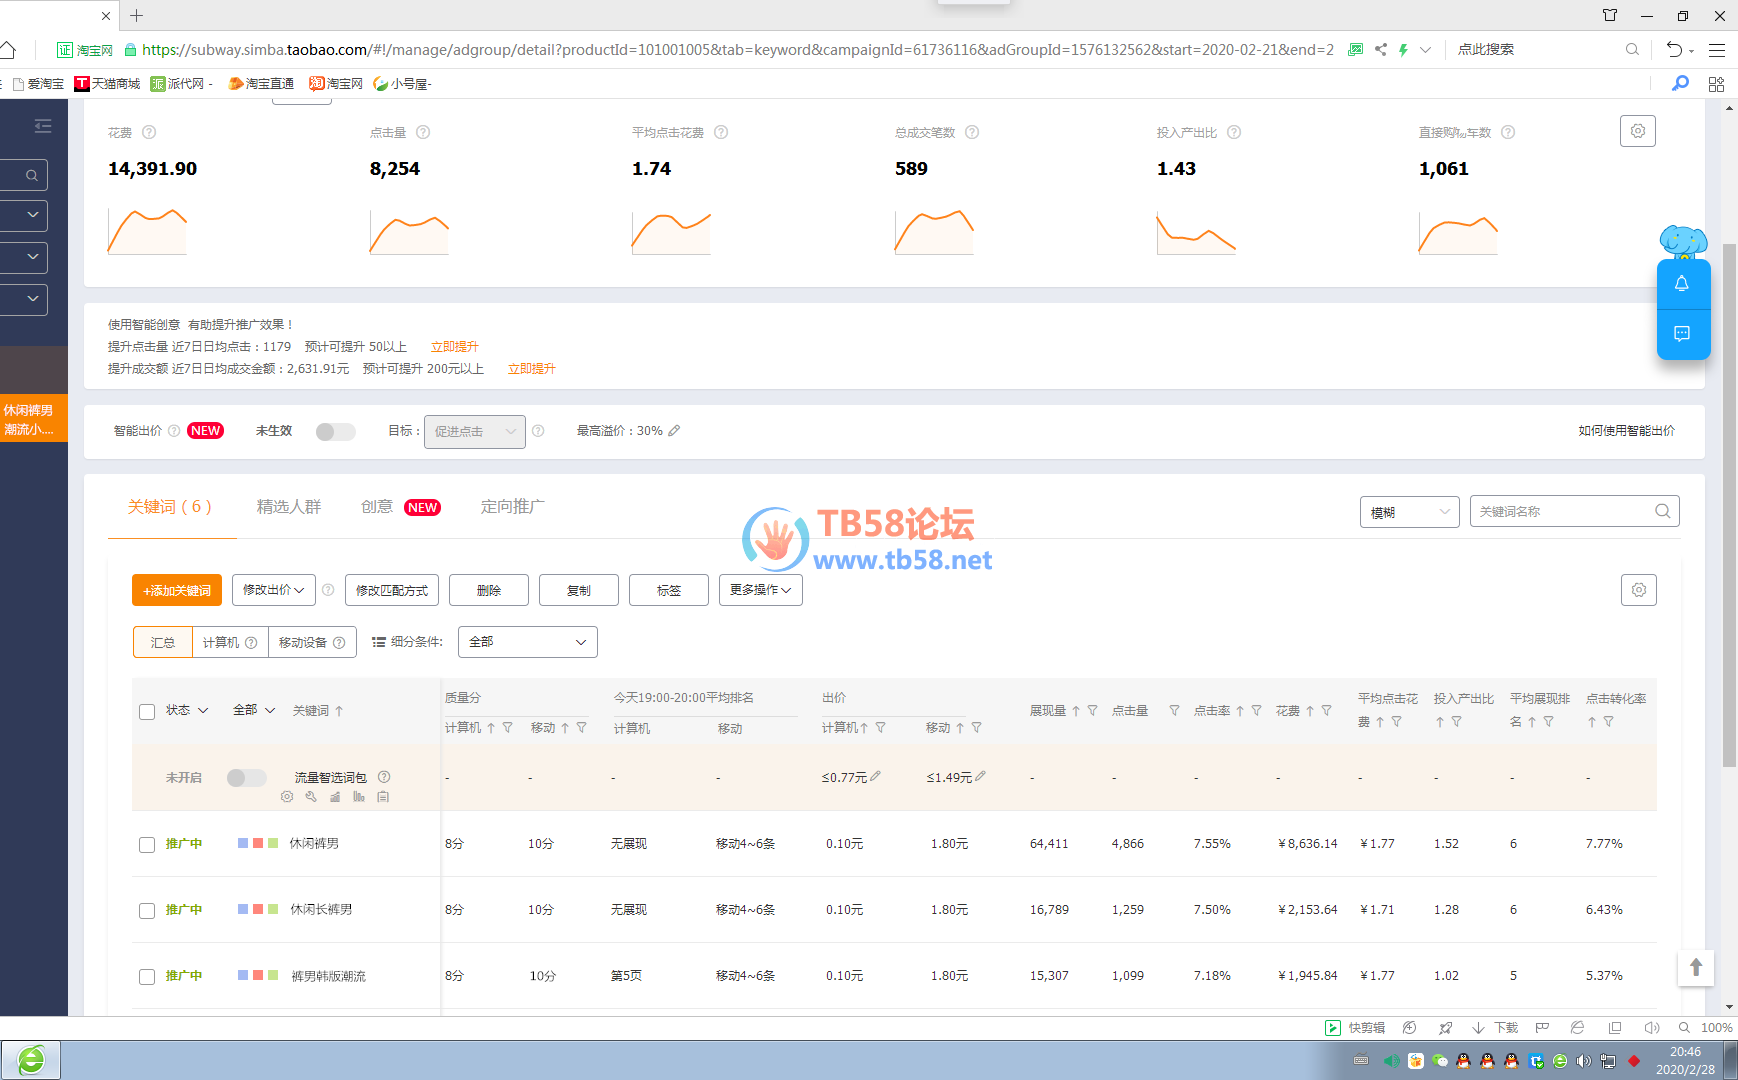Click help icon beside 智能出价

coord(174,431)
